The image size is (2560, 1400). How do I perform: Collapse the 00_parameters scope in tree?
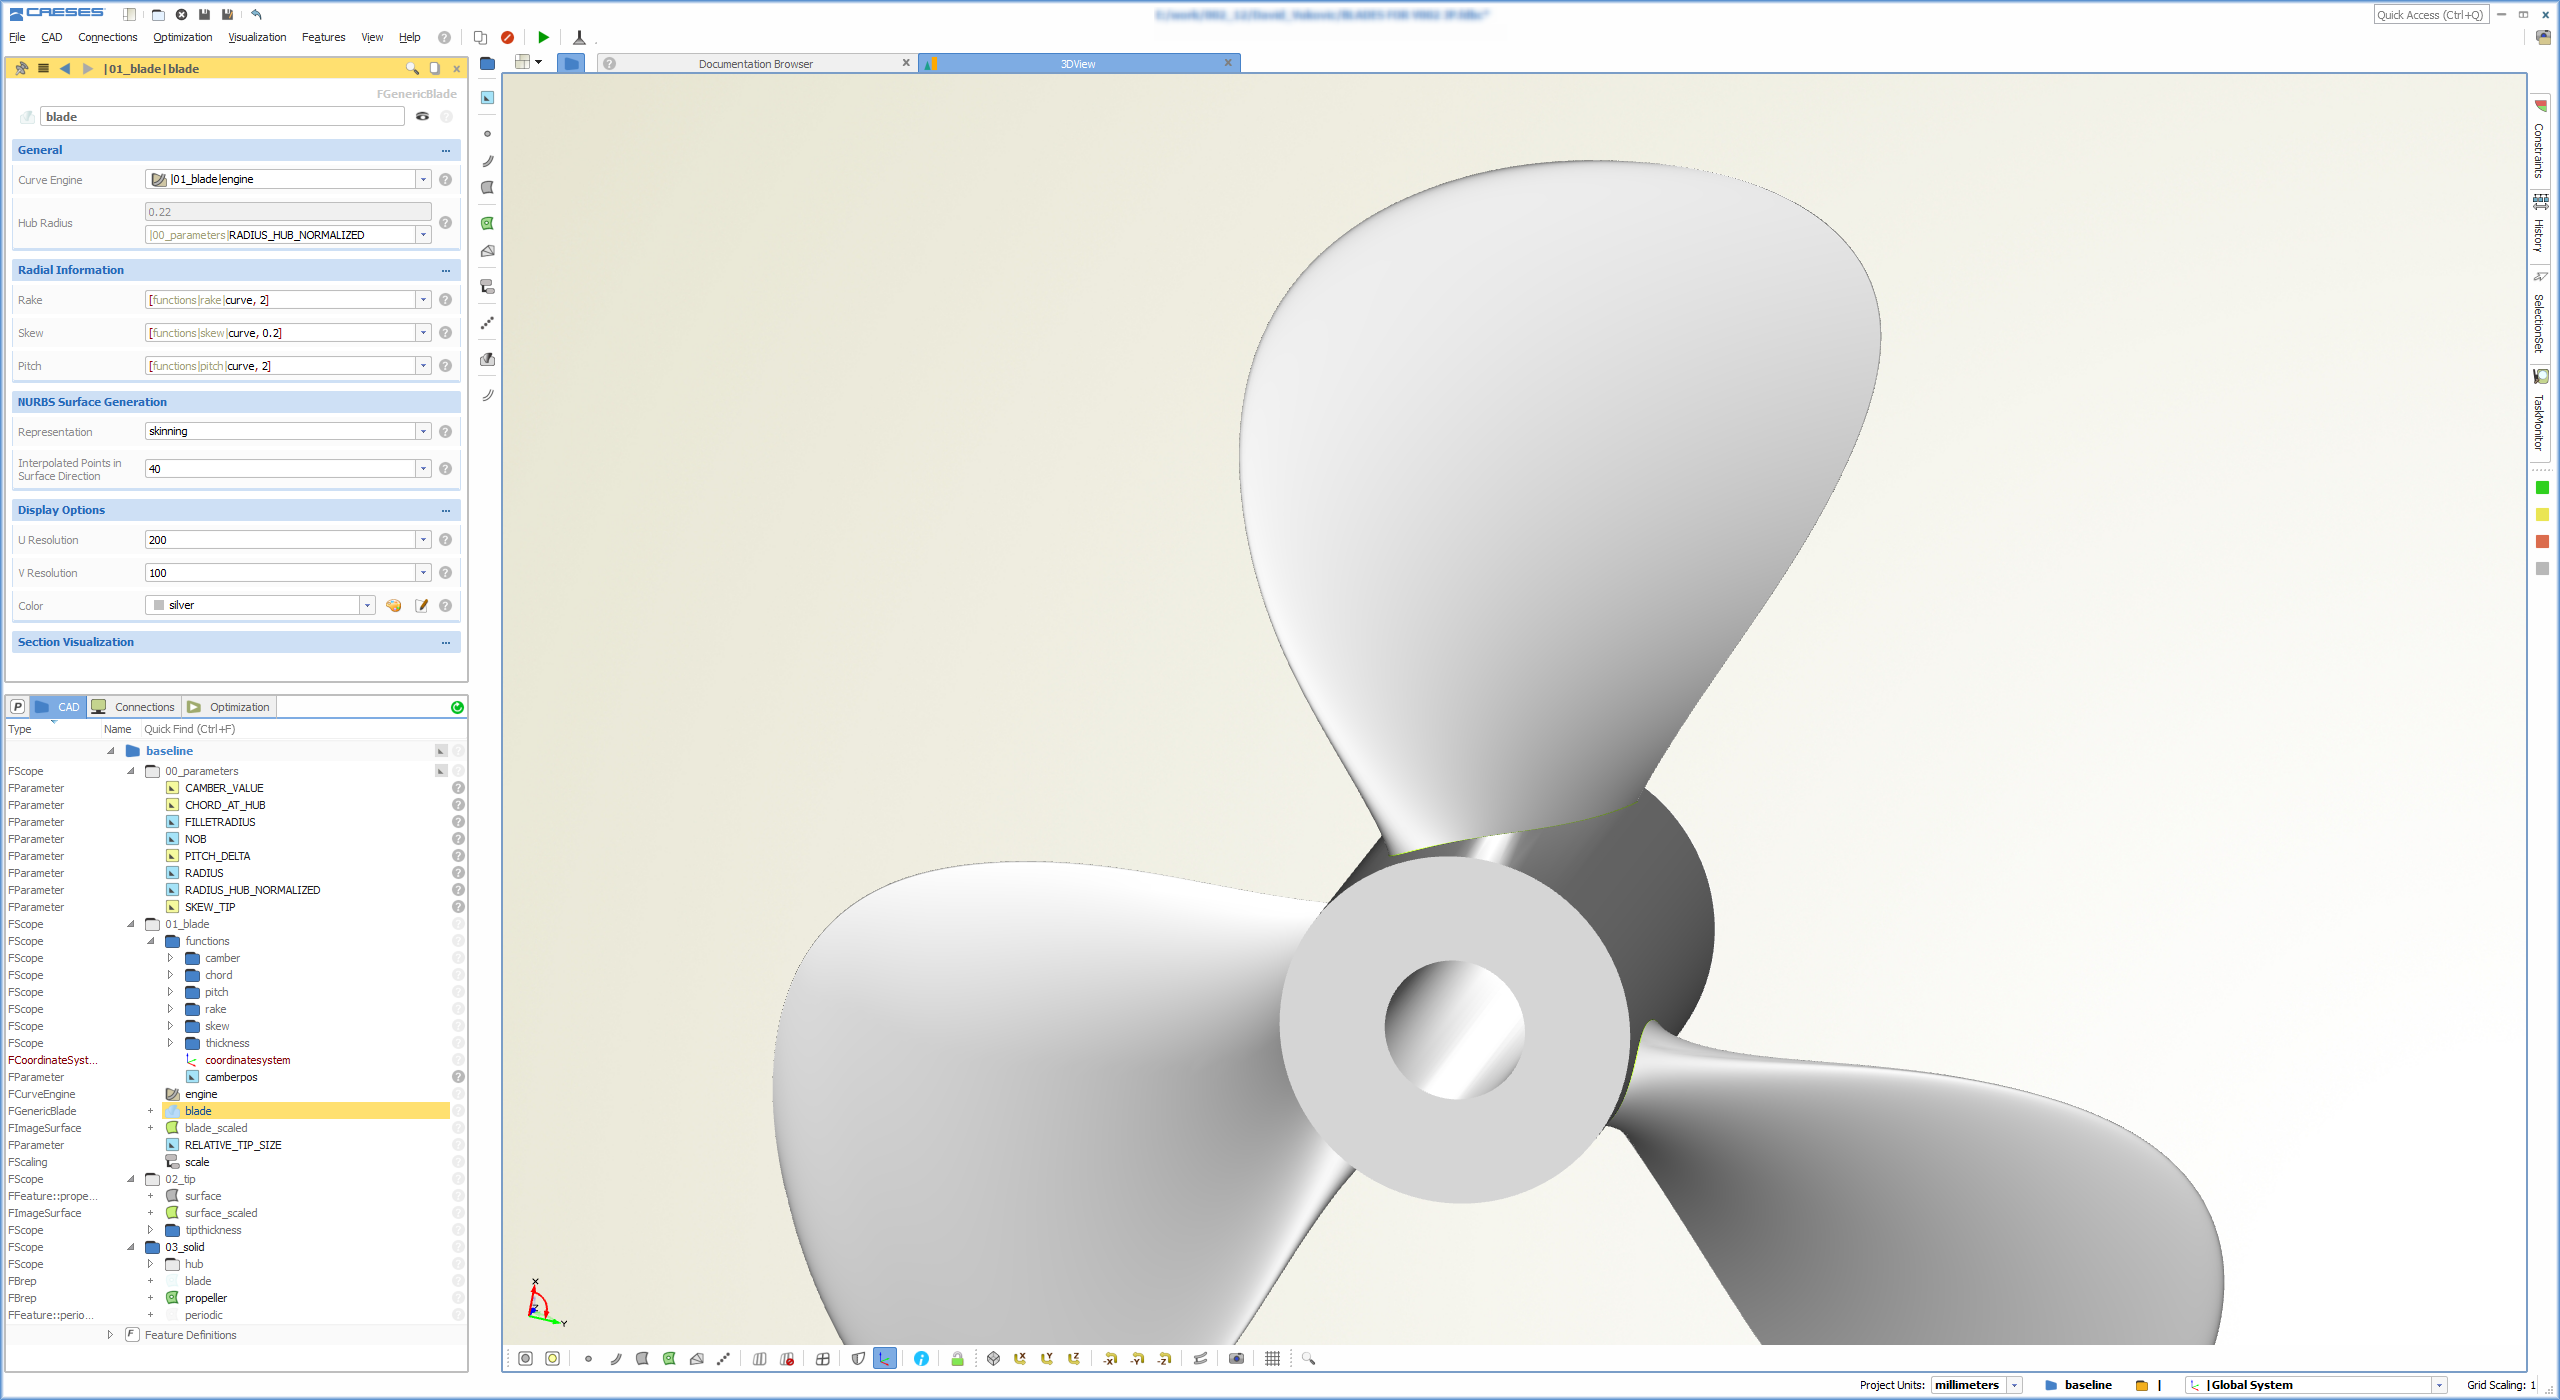(130, 771)
